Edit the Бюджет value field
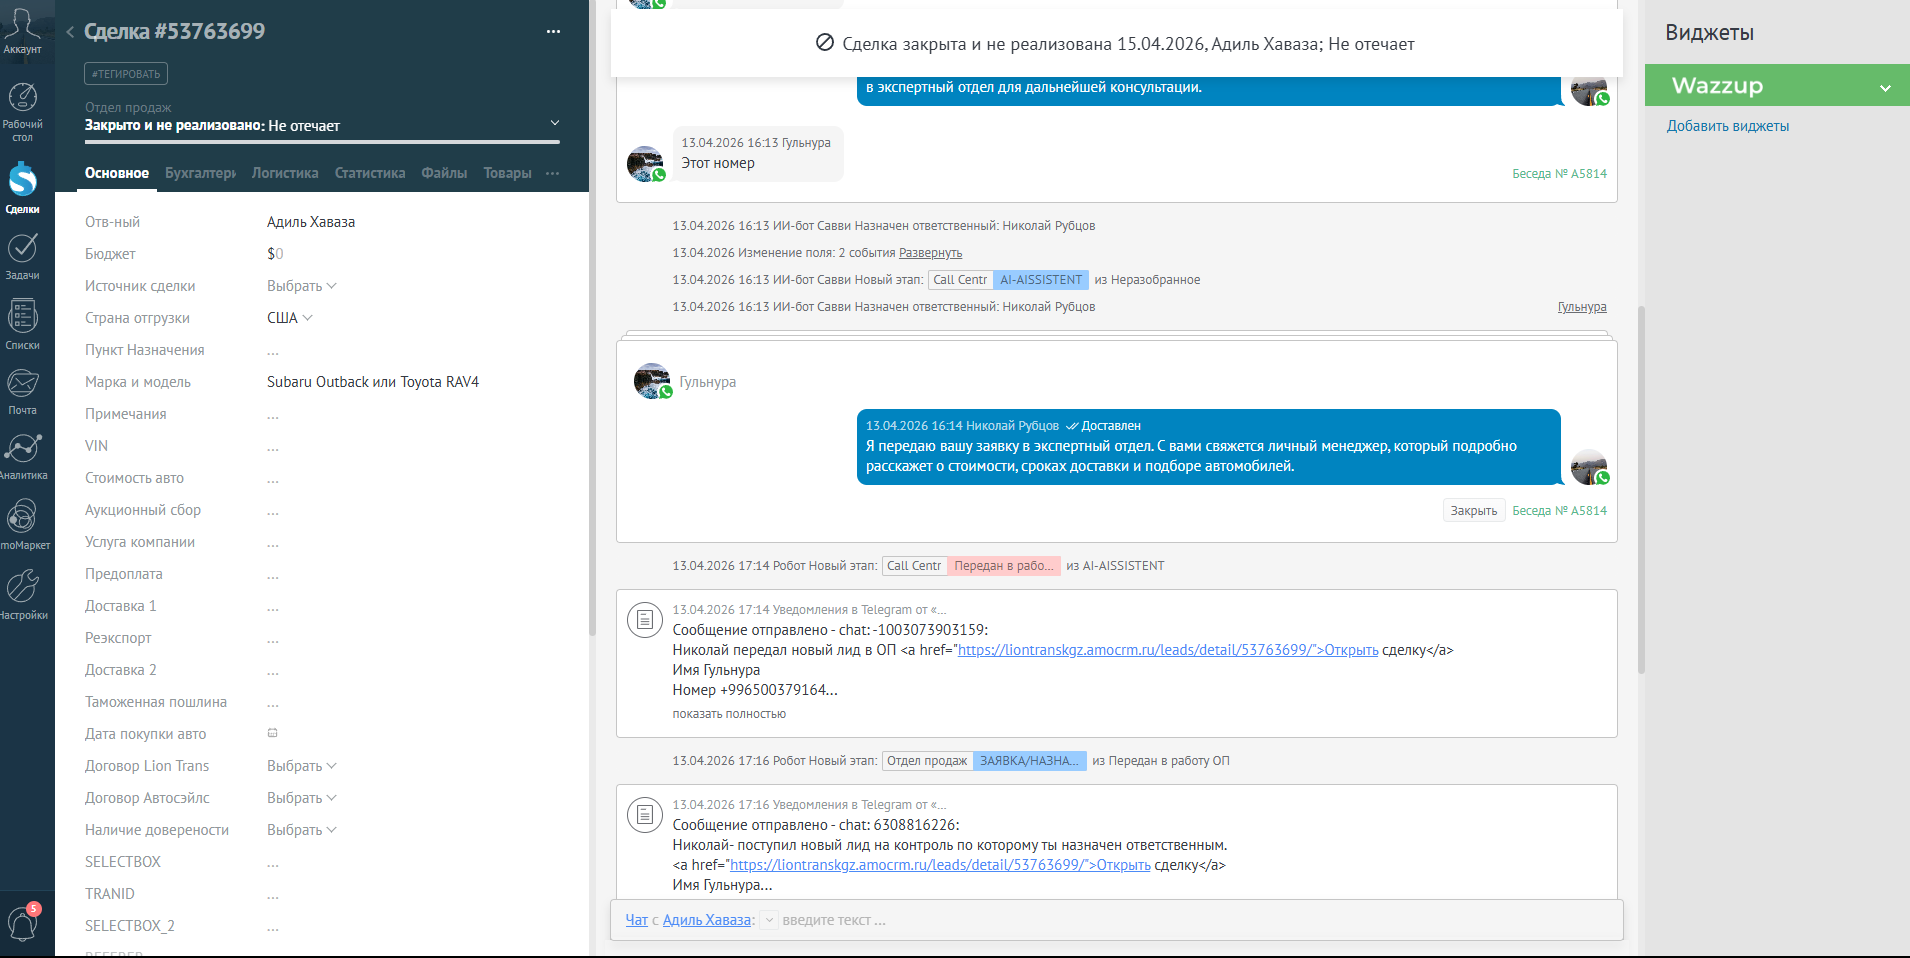Screen dimensions: 1910x958 275,254
